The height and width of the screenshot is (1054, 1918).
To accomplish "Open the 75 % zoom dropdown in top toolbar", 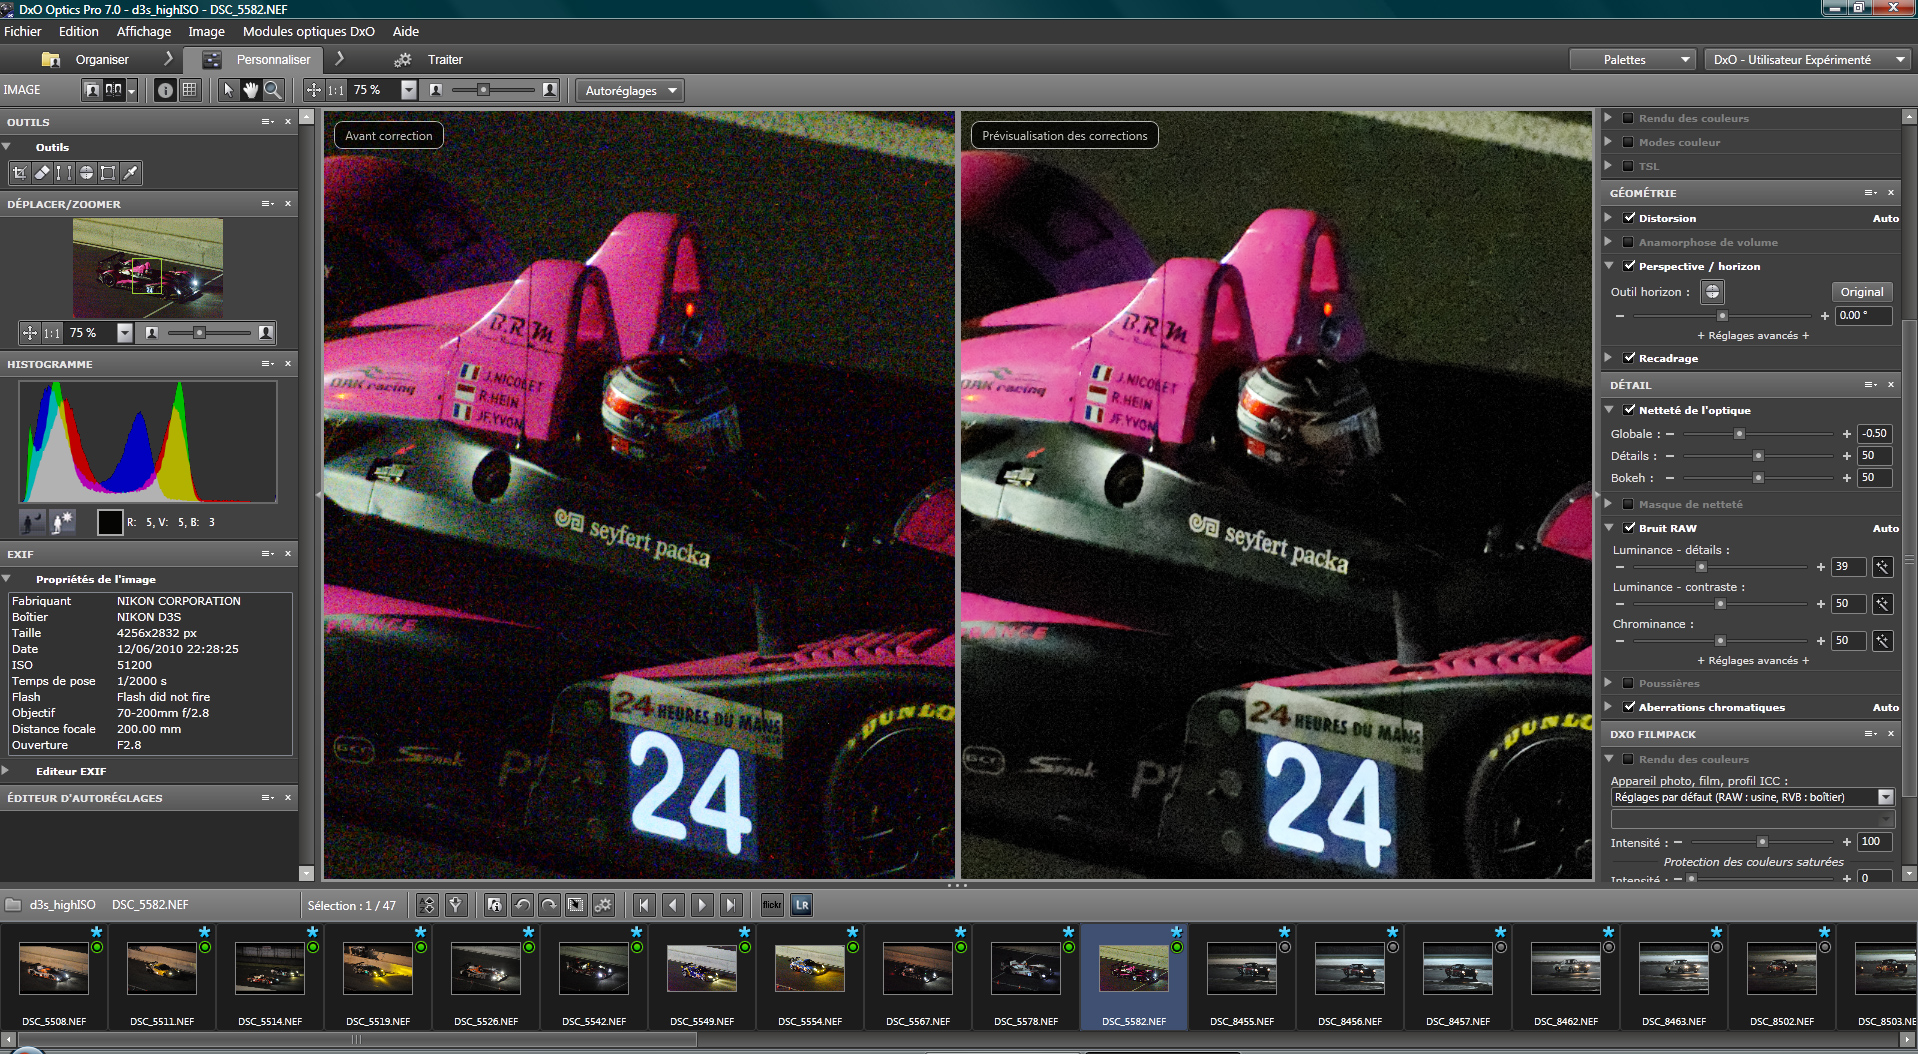I will click(408, 90).
